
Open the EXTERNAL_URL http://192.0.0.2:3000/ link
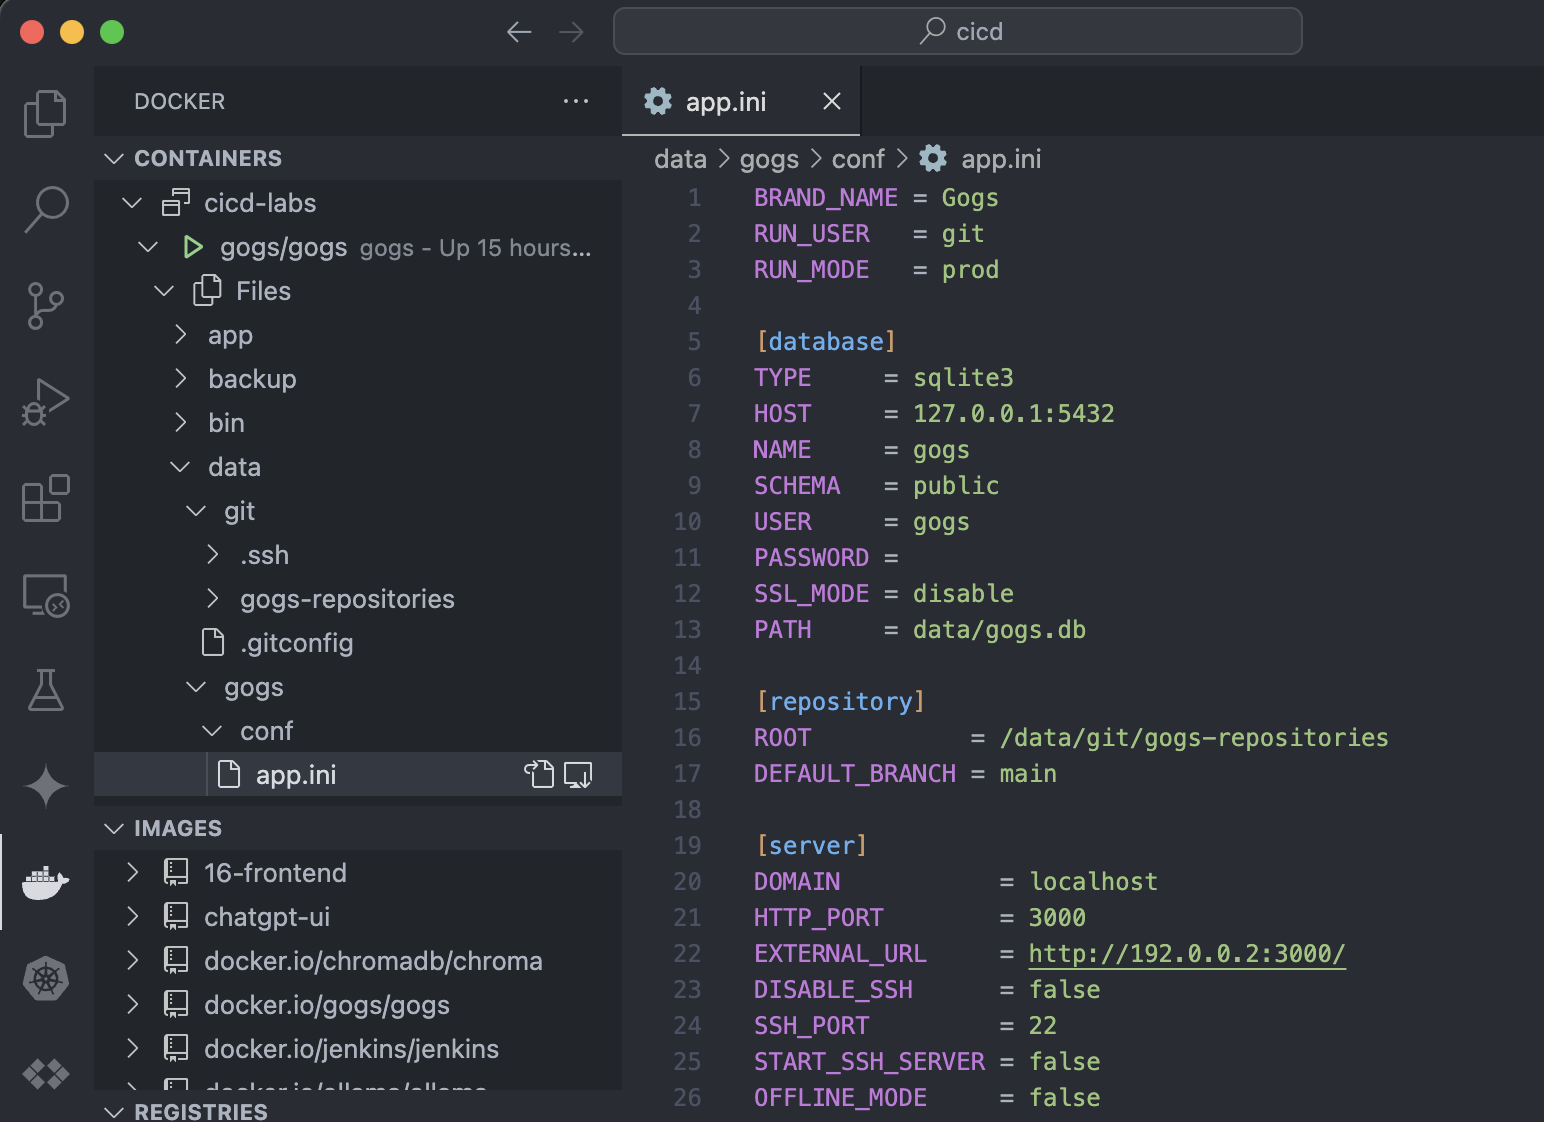[1187, 953]
